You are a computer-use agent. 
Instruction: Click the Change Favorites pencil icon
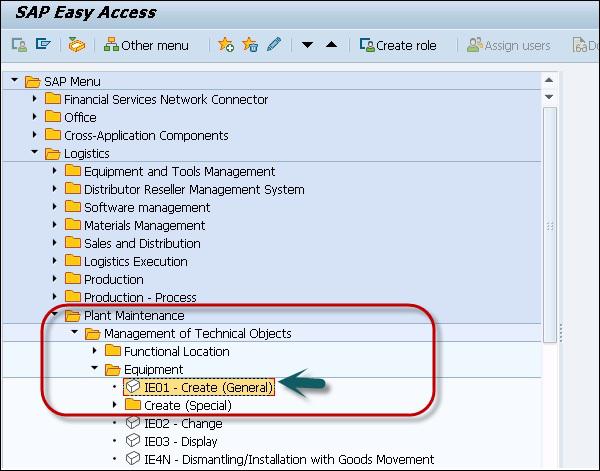point(274,44)
